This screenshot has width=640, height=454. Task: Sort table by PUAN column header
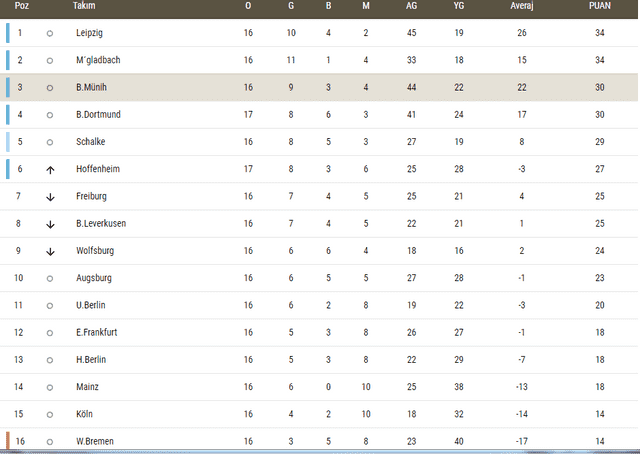click(600, 6)
